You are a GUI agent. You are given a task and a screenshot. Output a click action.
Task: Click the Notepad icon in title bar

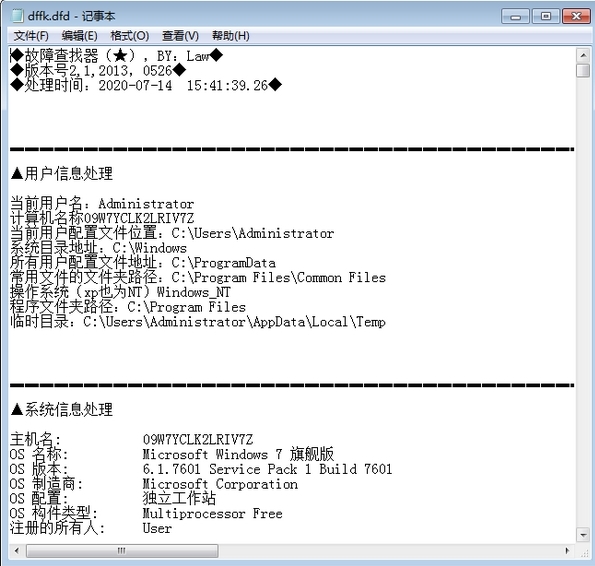click(17, 16)
